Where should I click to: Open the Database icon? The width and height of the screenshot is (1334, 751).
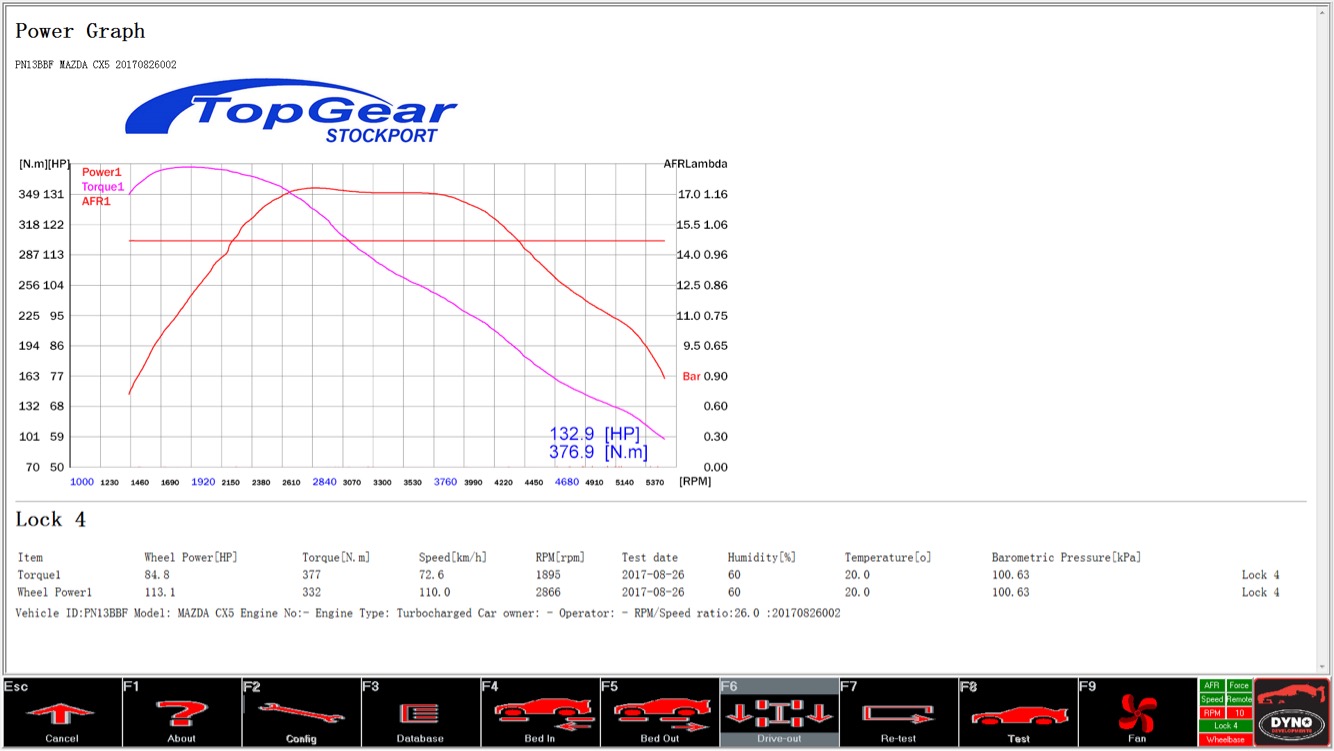(420, 713)
